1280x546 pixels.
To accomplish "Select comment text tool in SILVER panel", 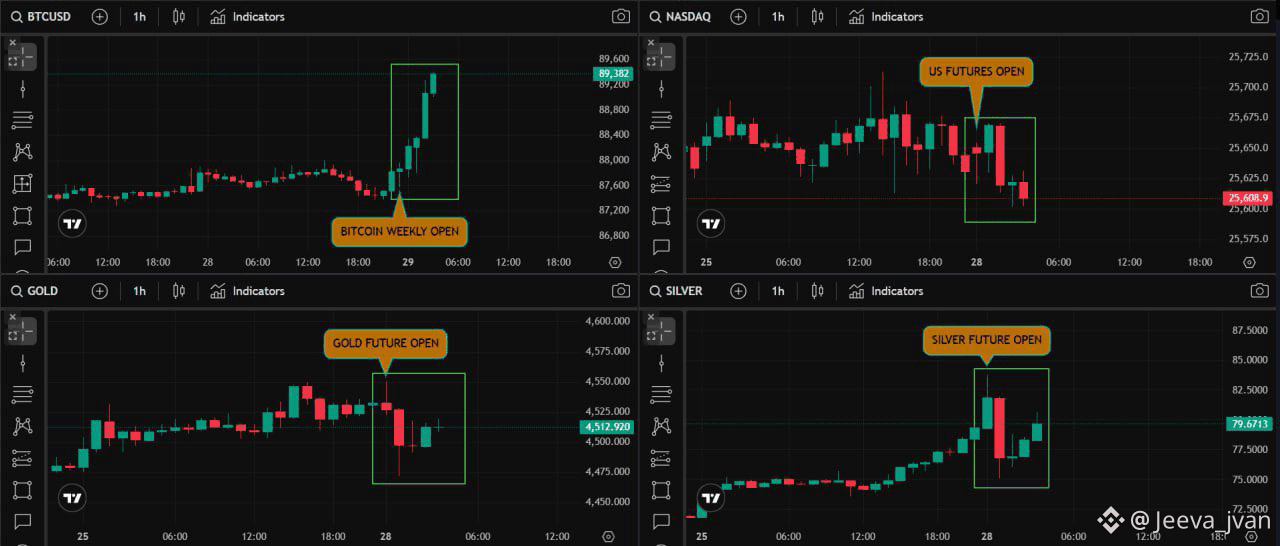I will 660,521.
